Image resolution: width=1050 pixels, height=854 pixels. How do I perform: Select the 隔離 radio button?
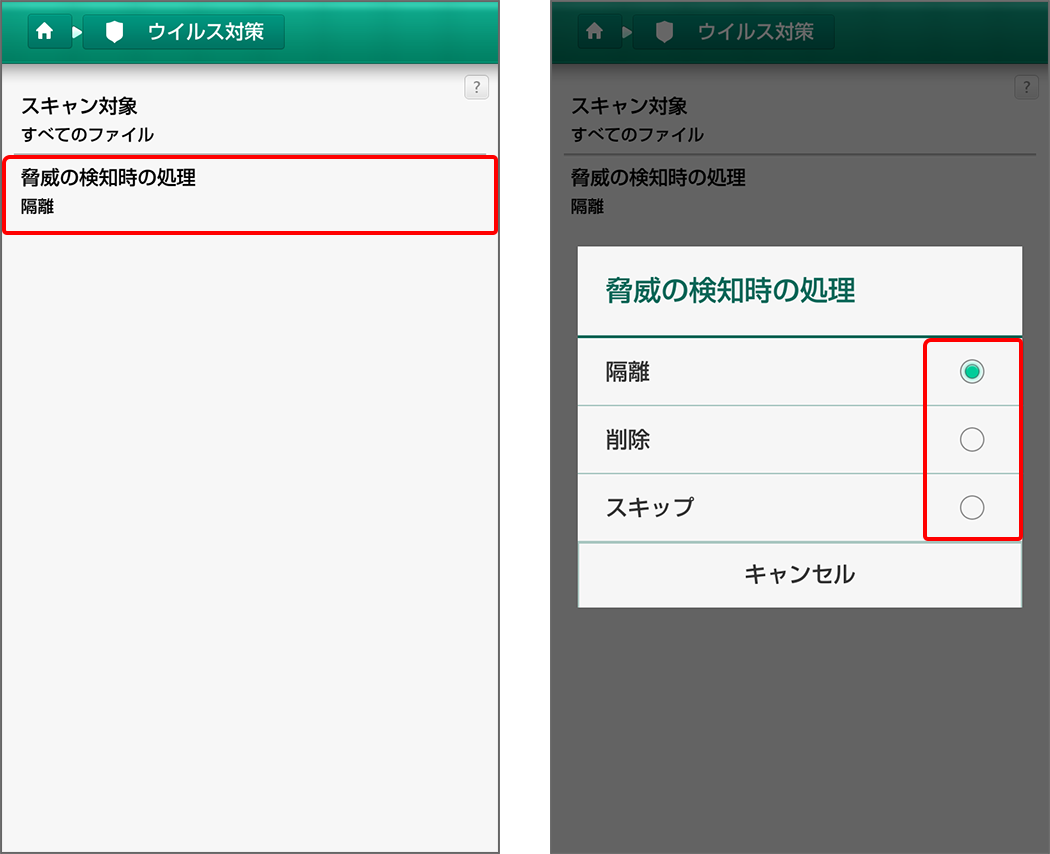972,371
